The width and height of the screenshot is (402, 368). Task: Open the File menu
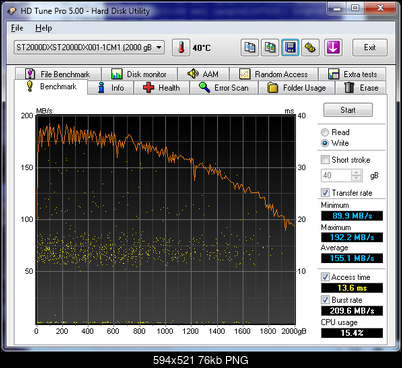tap(17, 28)
